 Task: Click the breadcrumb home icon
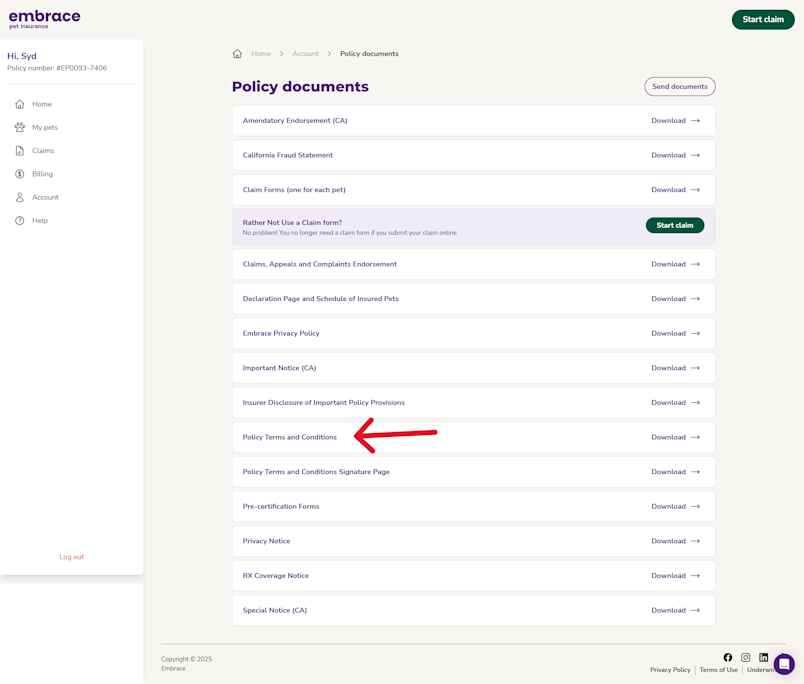(237, 53)
